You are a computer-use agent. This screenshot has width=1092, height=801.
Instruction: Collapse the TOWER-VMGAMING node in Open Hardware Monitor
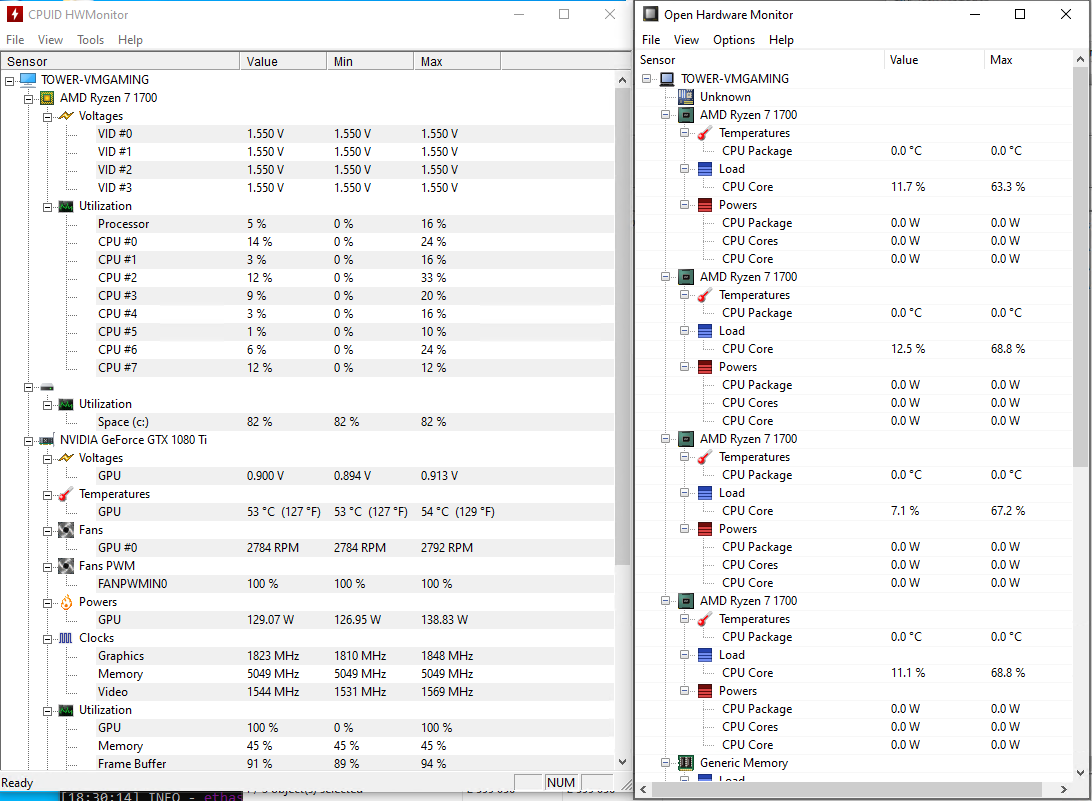pos(646,79)
